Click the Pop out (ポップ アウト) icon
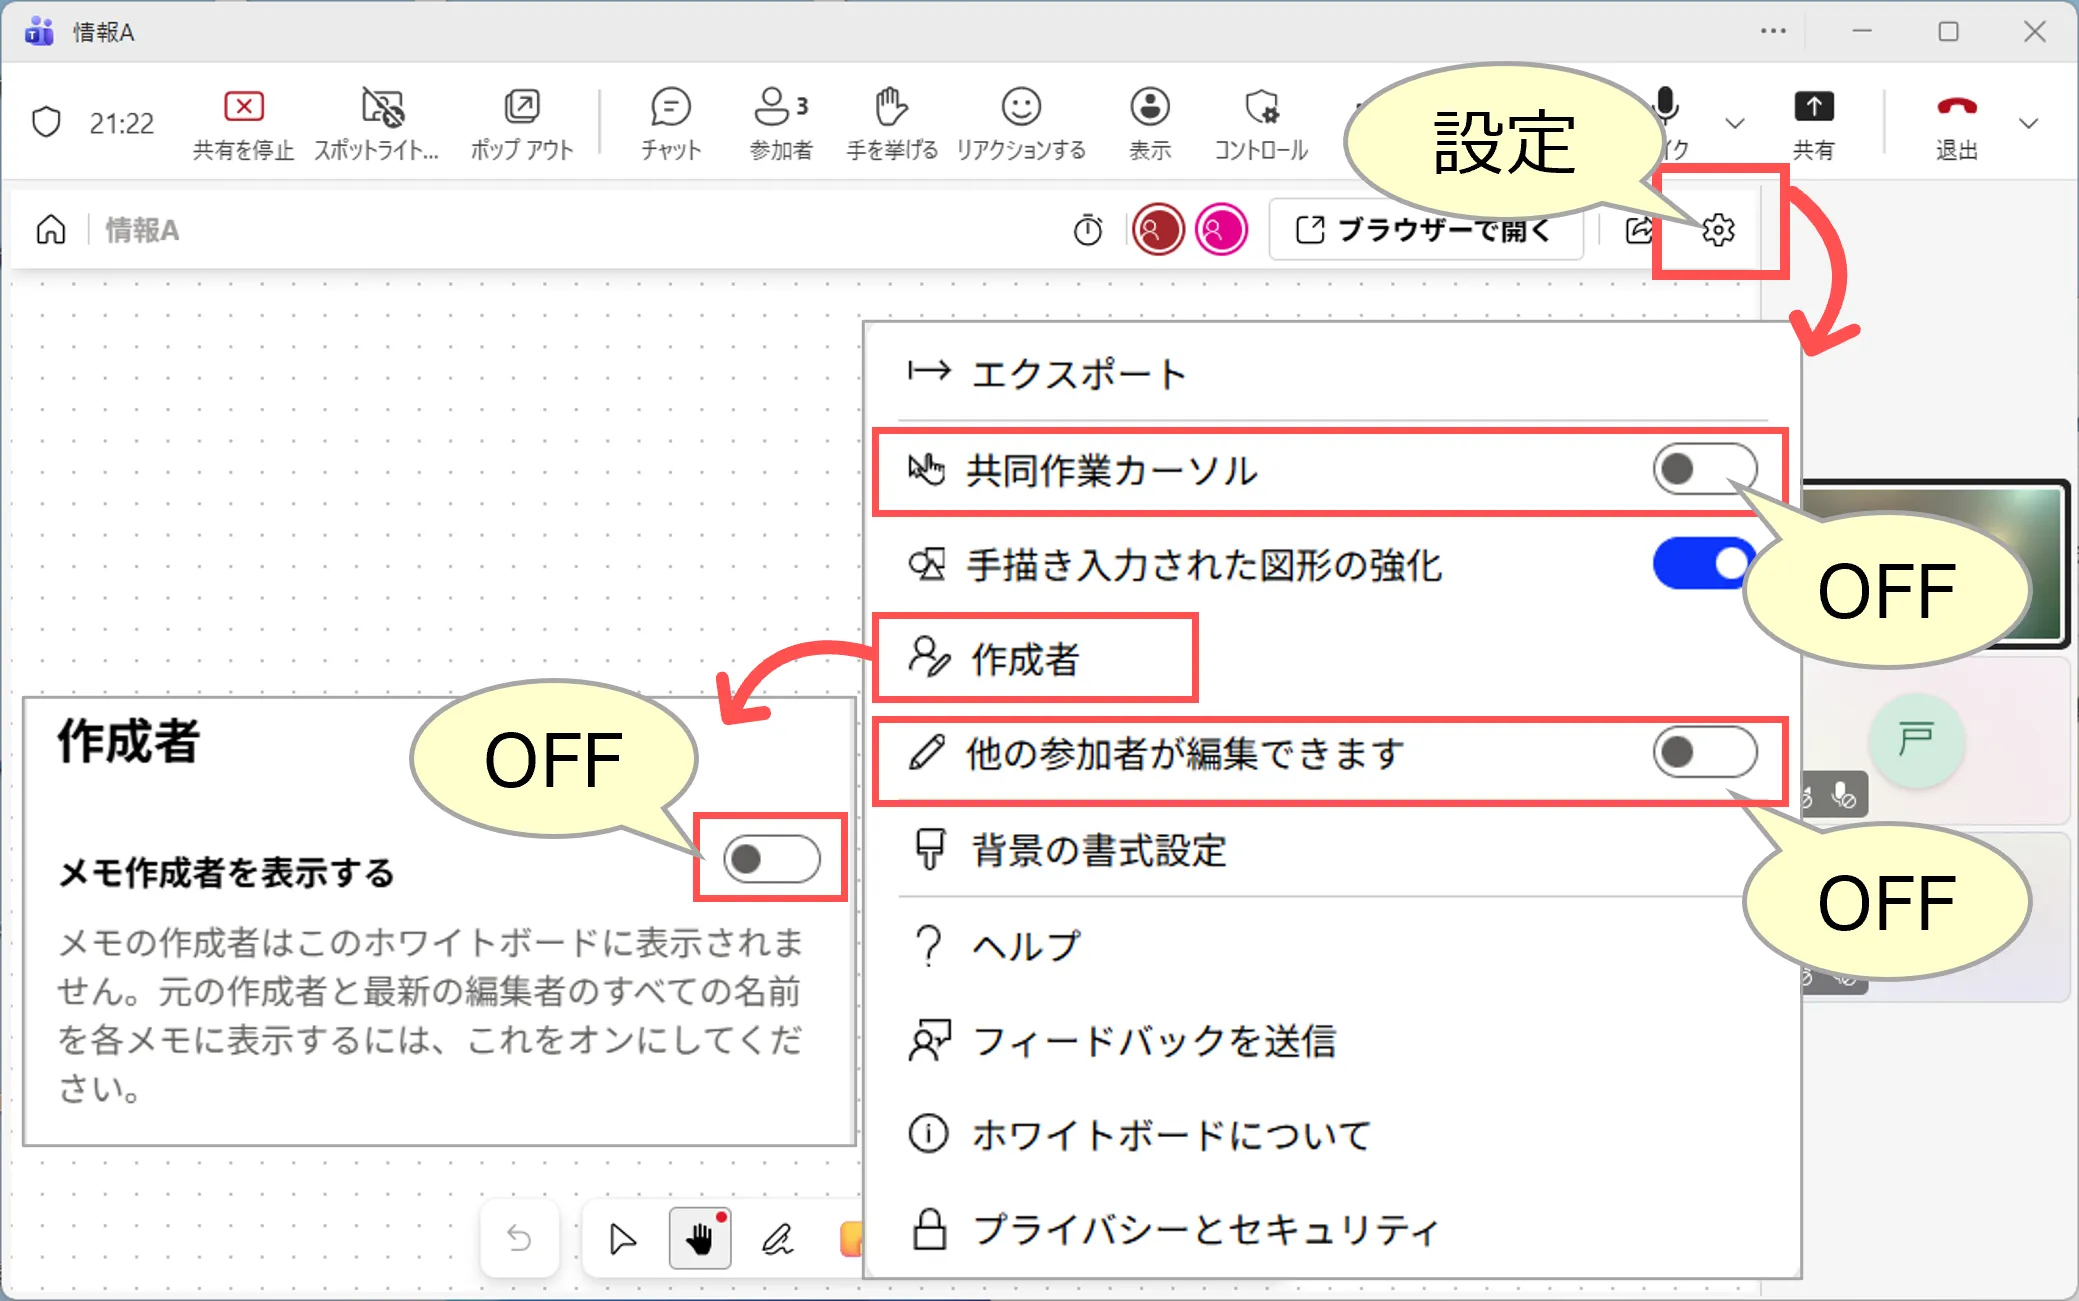 522,107
